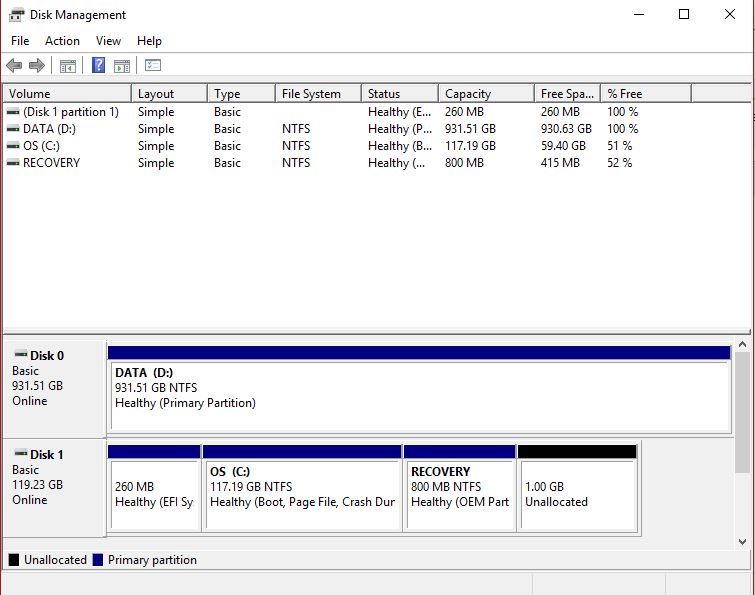The width and height of the screenshot is (755, 595).
Task: Open the File menu
Action: (x=20, y=41)
